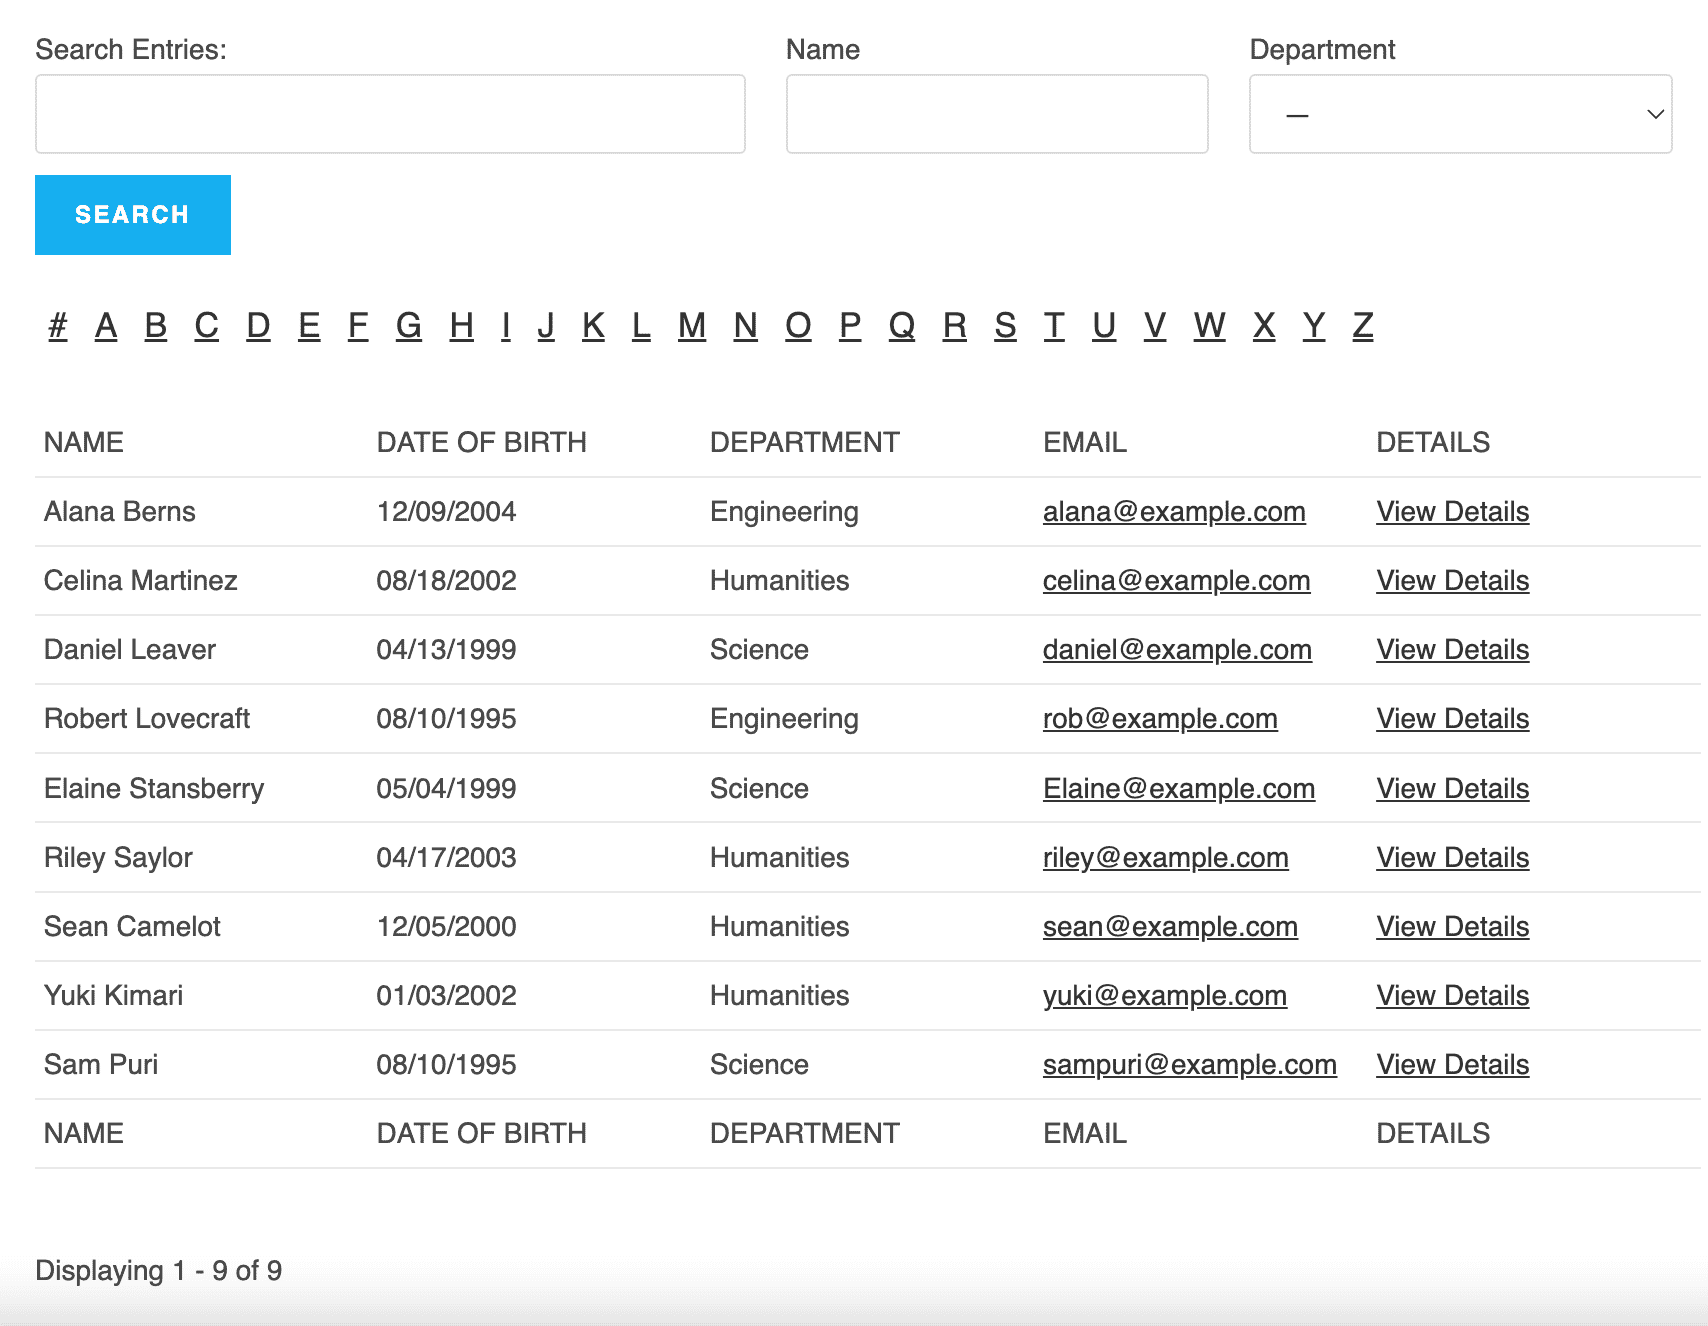View Details for Elaine Stansberry

pos(1453,789)
